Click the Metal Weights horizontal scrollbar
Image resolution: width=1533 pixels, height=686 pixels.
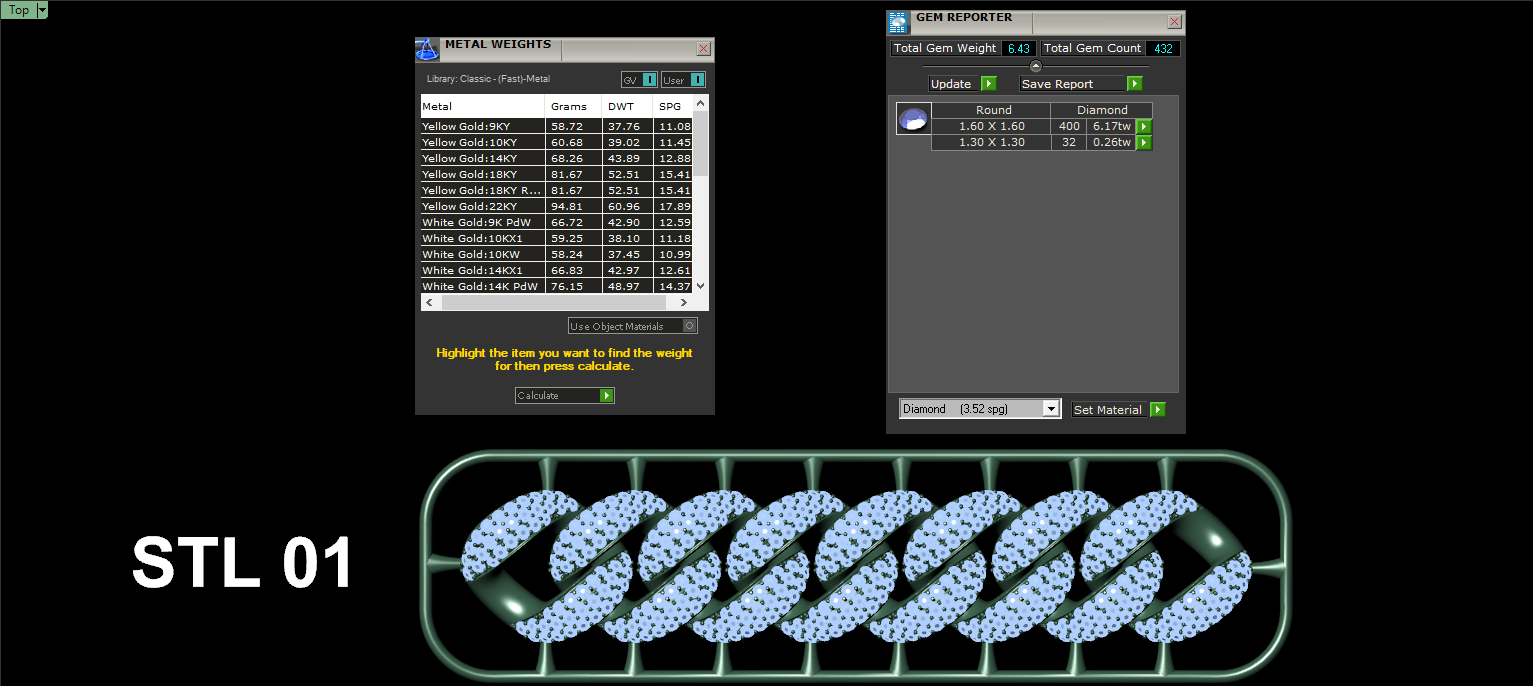[556, 302]
